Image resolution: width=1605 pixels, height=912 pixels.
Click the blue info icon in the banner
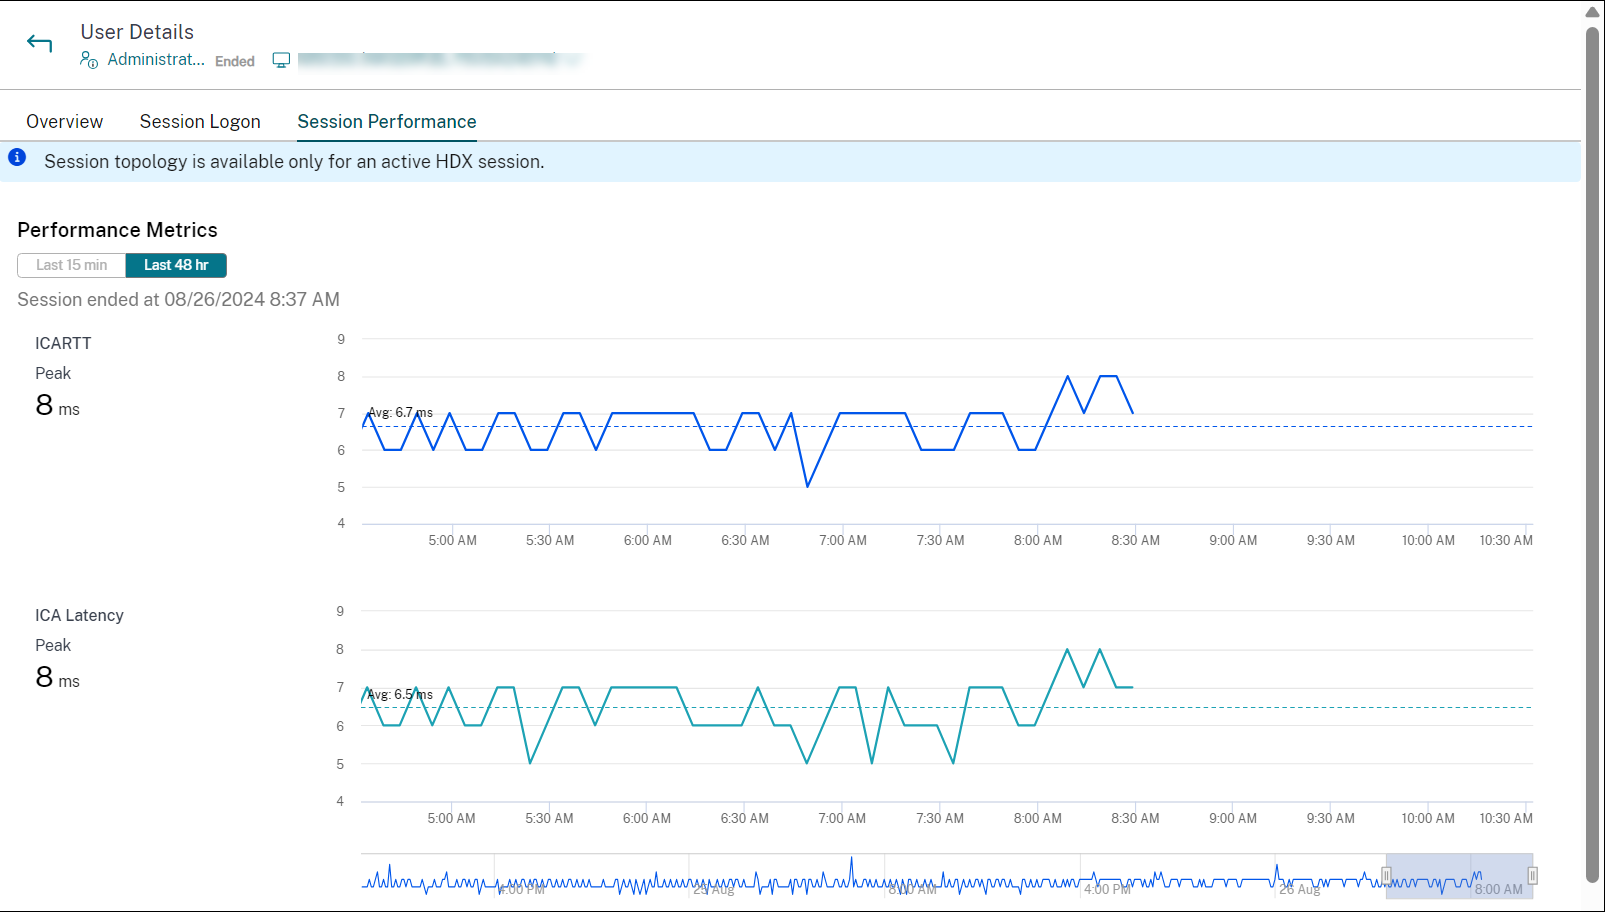(17, 158)
